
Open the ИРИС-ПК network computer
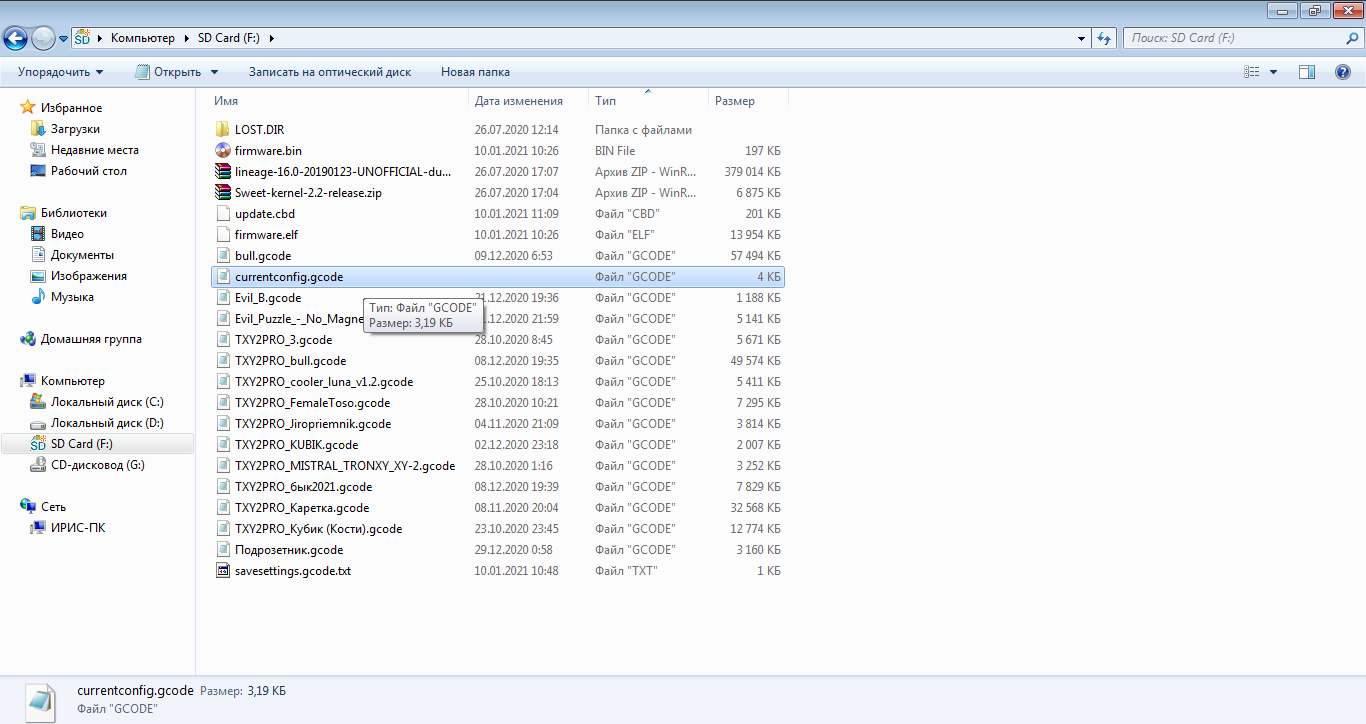point(78,528)
